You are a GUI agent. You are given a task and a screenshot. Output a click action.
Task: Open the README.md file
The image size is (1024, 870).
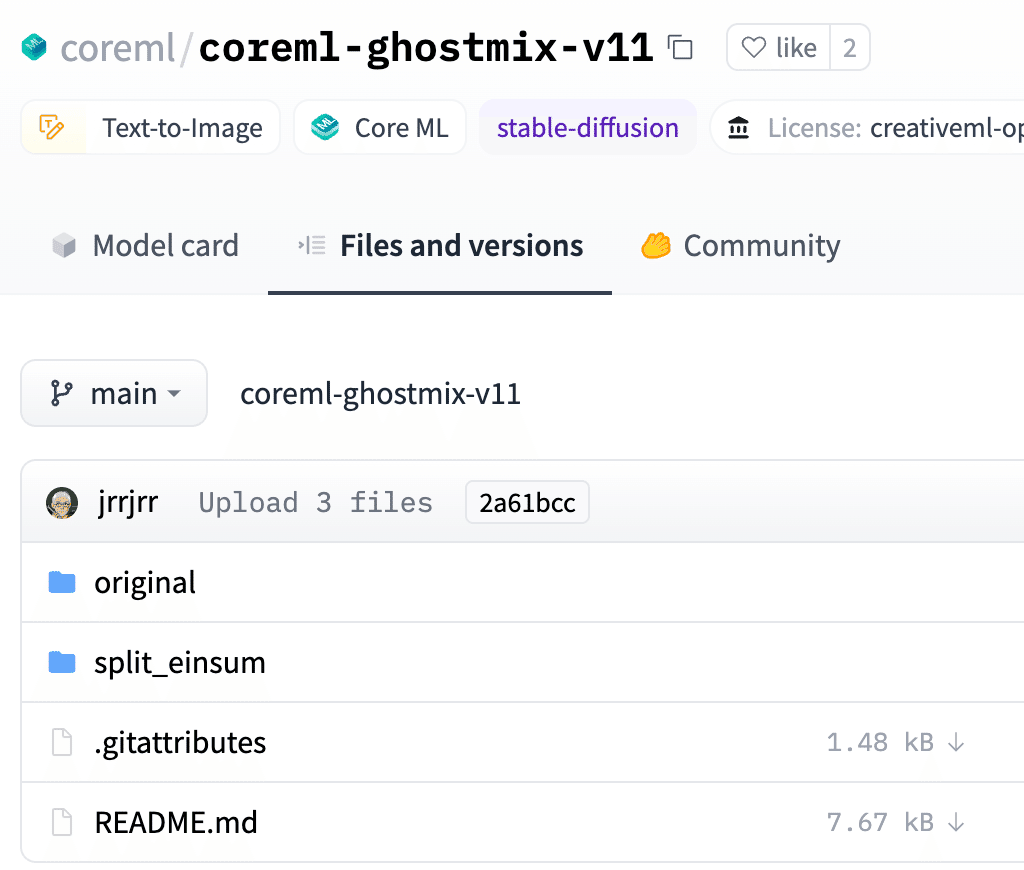176,822
